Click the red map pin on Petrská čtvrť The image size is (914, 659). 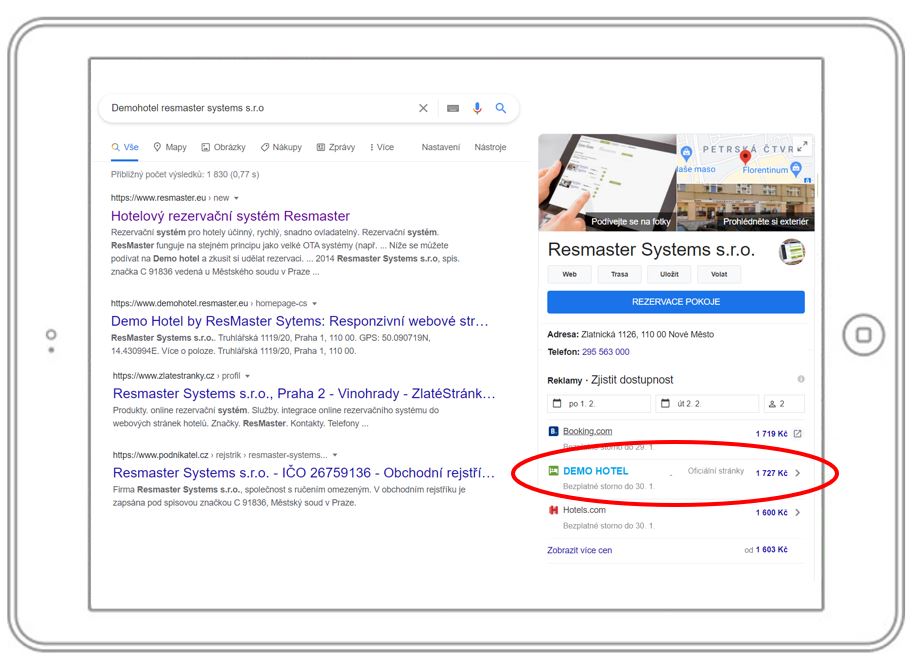click(x=745, y=157)
